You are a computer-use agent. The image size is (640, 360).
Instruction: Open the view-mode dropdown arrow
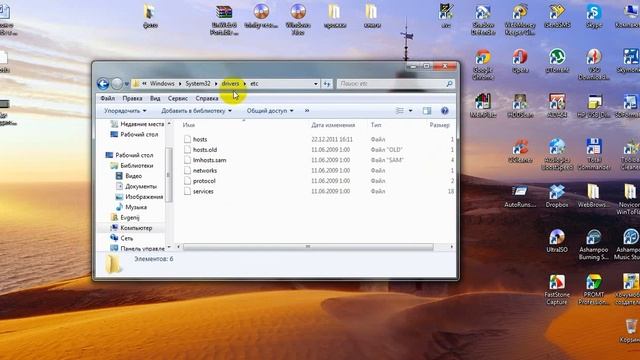click(410, 111)
